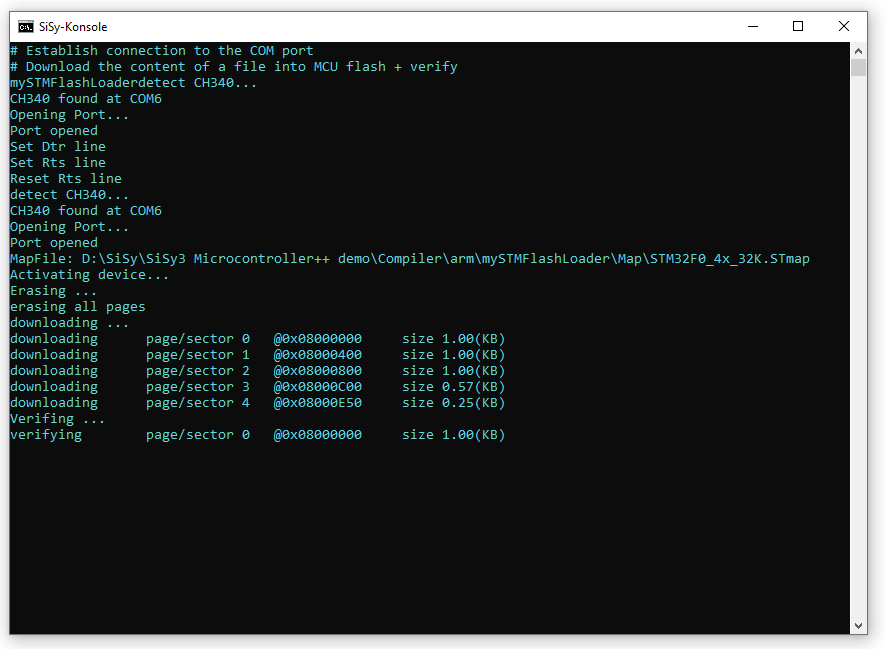Viewport: 887px width, 649px height.
Task: Click the "verifying page/sector 0" line
Action: pyautogui.click(x=129, y=435)
